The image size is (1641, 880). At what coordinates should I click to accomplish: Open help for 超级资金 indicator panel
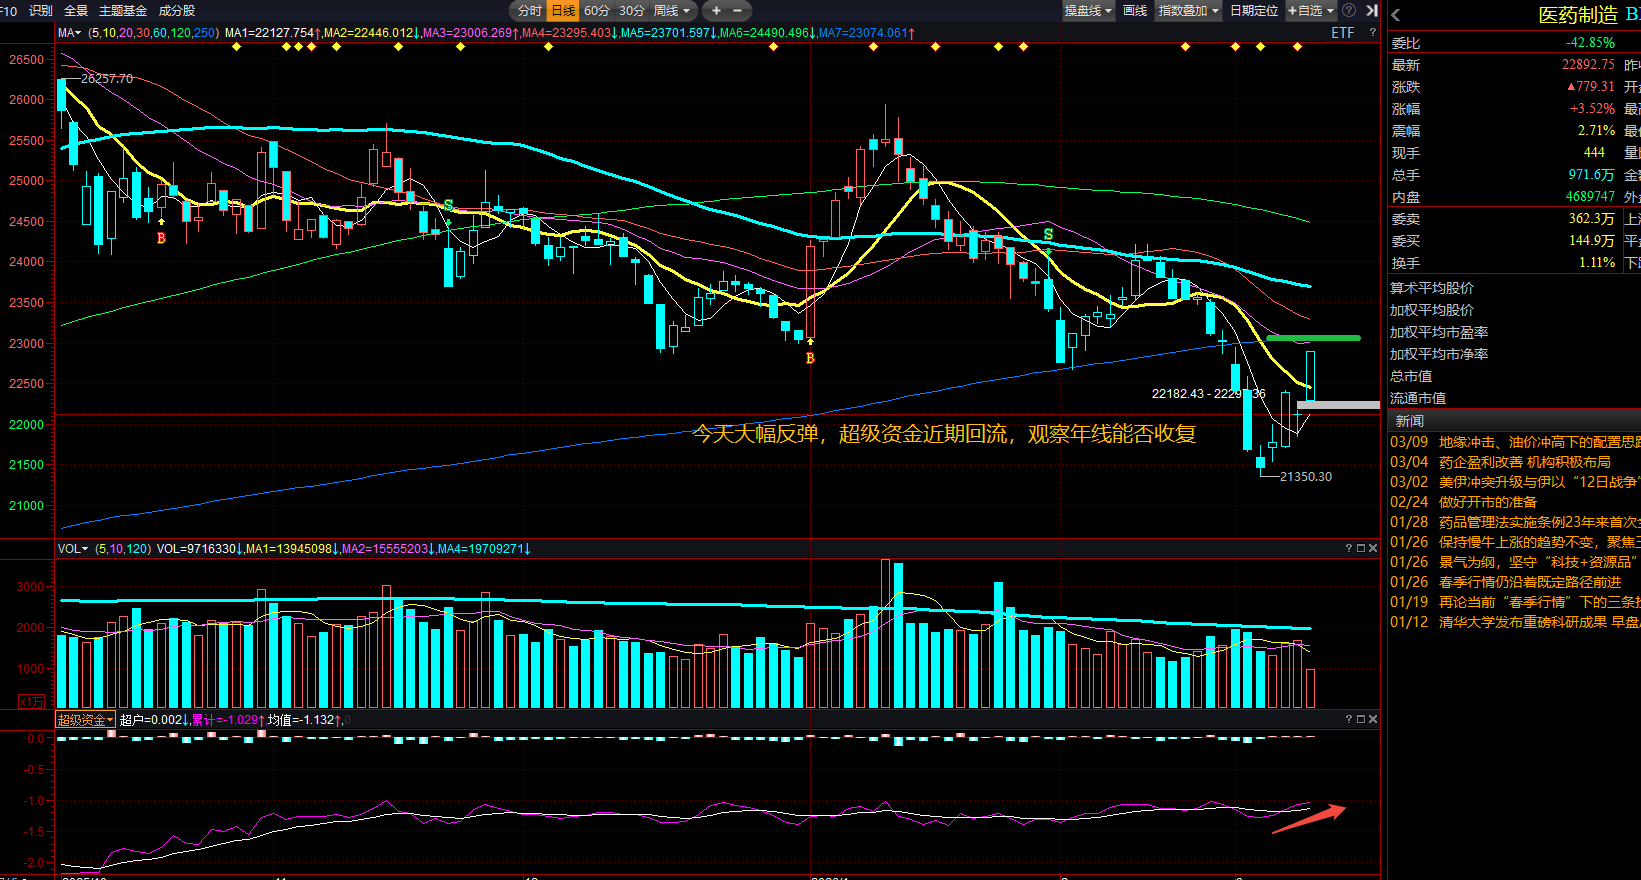tap(1348, 719)
